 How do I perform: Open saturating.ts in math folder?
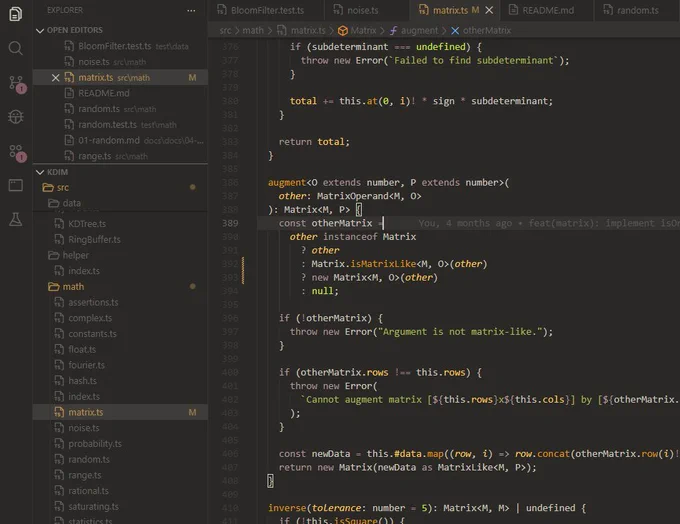click(120, 507)
